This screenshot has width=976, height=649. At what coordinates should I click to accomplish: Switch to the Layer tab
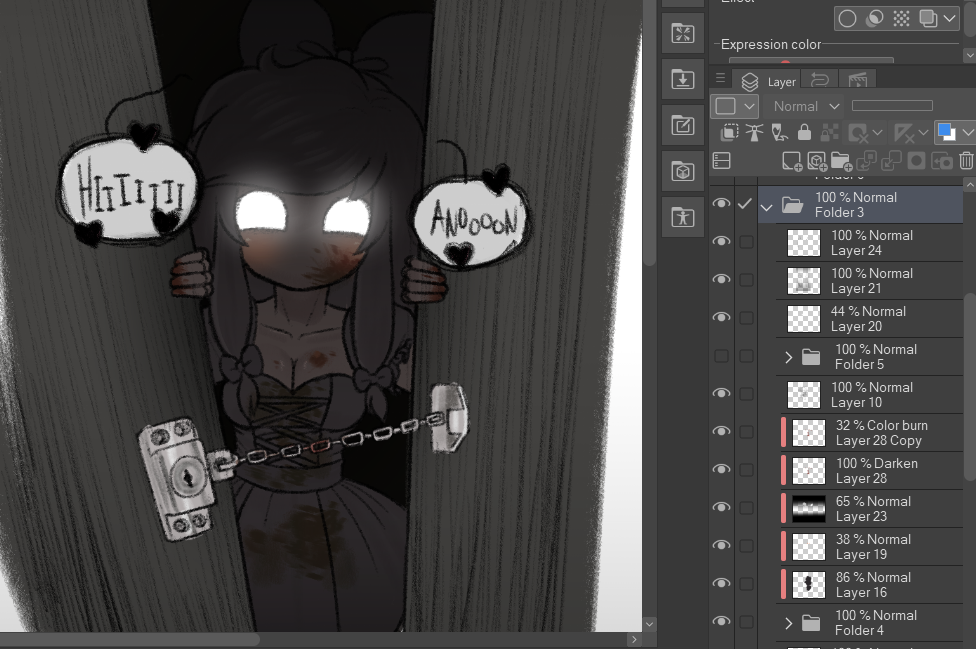click(768, 82)
